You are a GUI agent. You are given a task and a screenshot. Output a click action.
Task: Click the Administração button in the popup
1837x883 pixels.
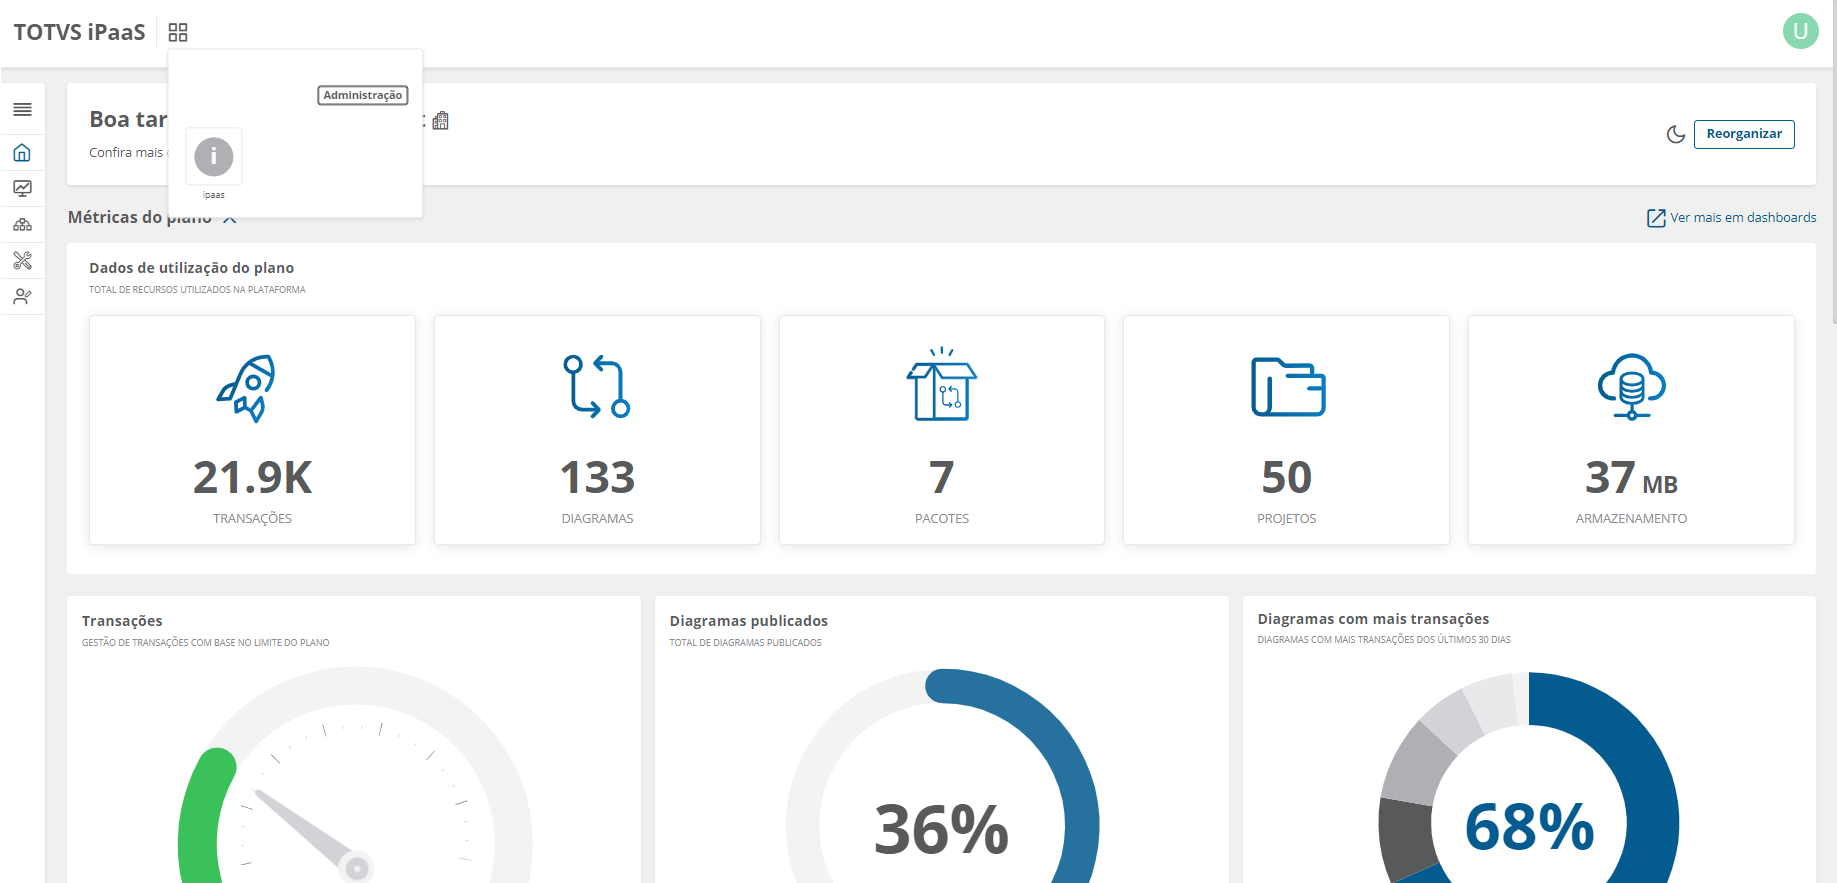[363, 95]
